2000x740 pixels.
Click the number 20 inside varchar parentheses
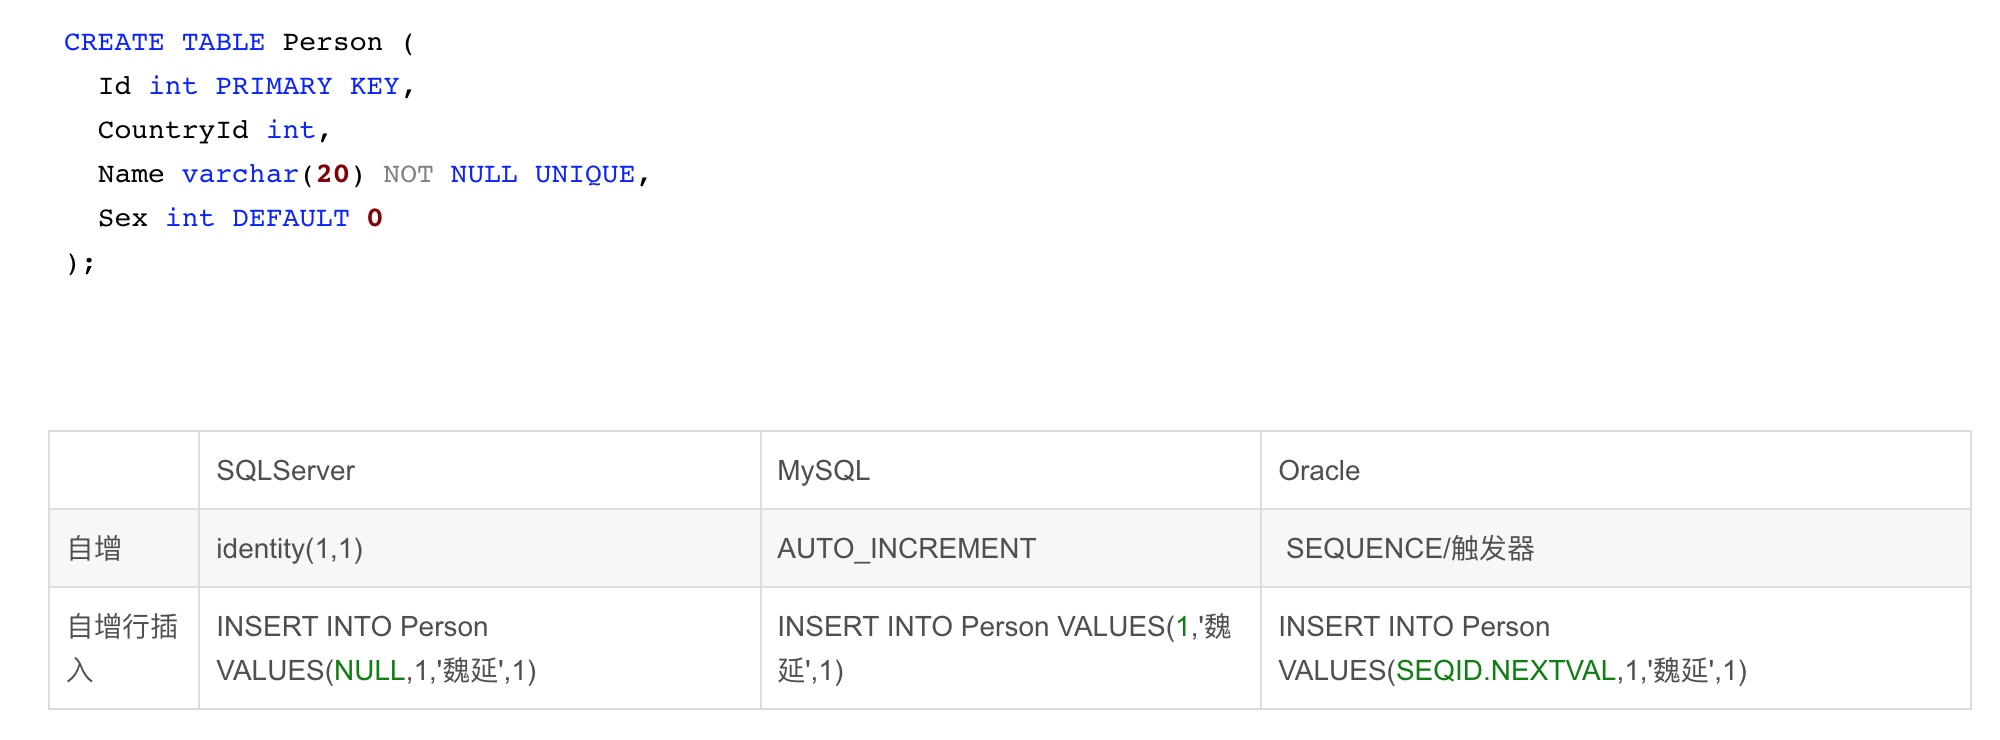click(332, 175)
